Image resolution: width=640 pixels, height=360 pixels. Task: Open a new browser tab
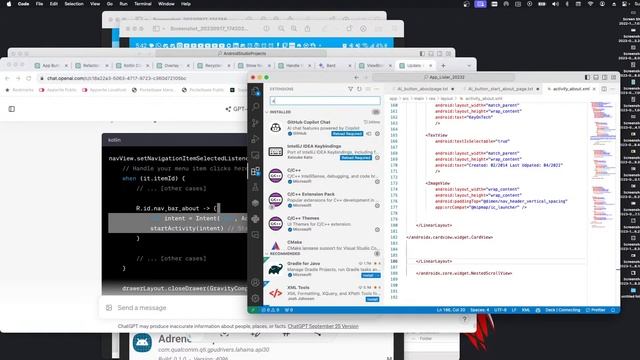(x=443, y=65)
